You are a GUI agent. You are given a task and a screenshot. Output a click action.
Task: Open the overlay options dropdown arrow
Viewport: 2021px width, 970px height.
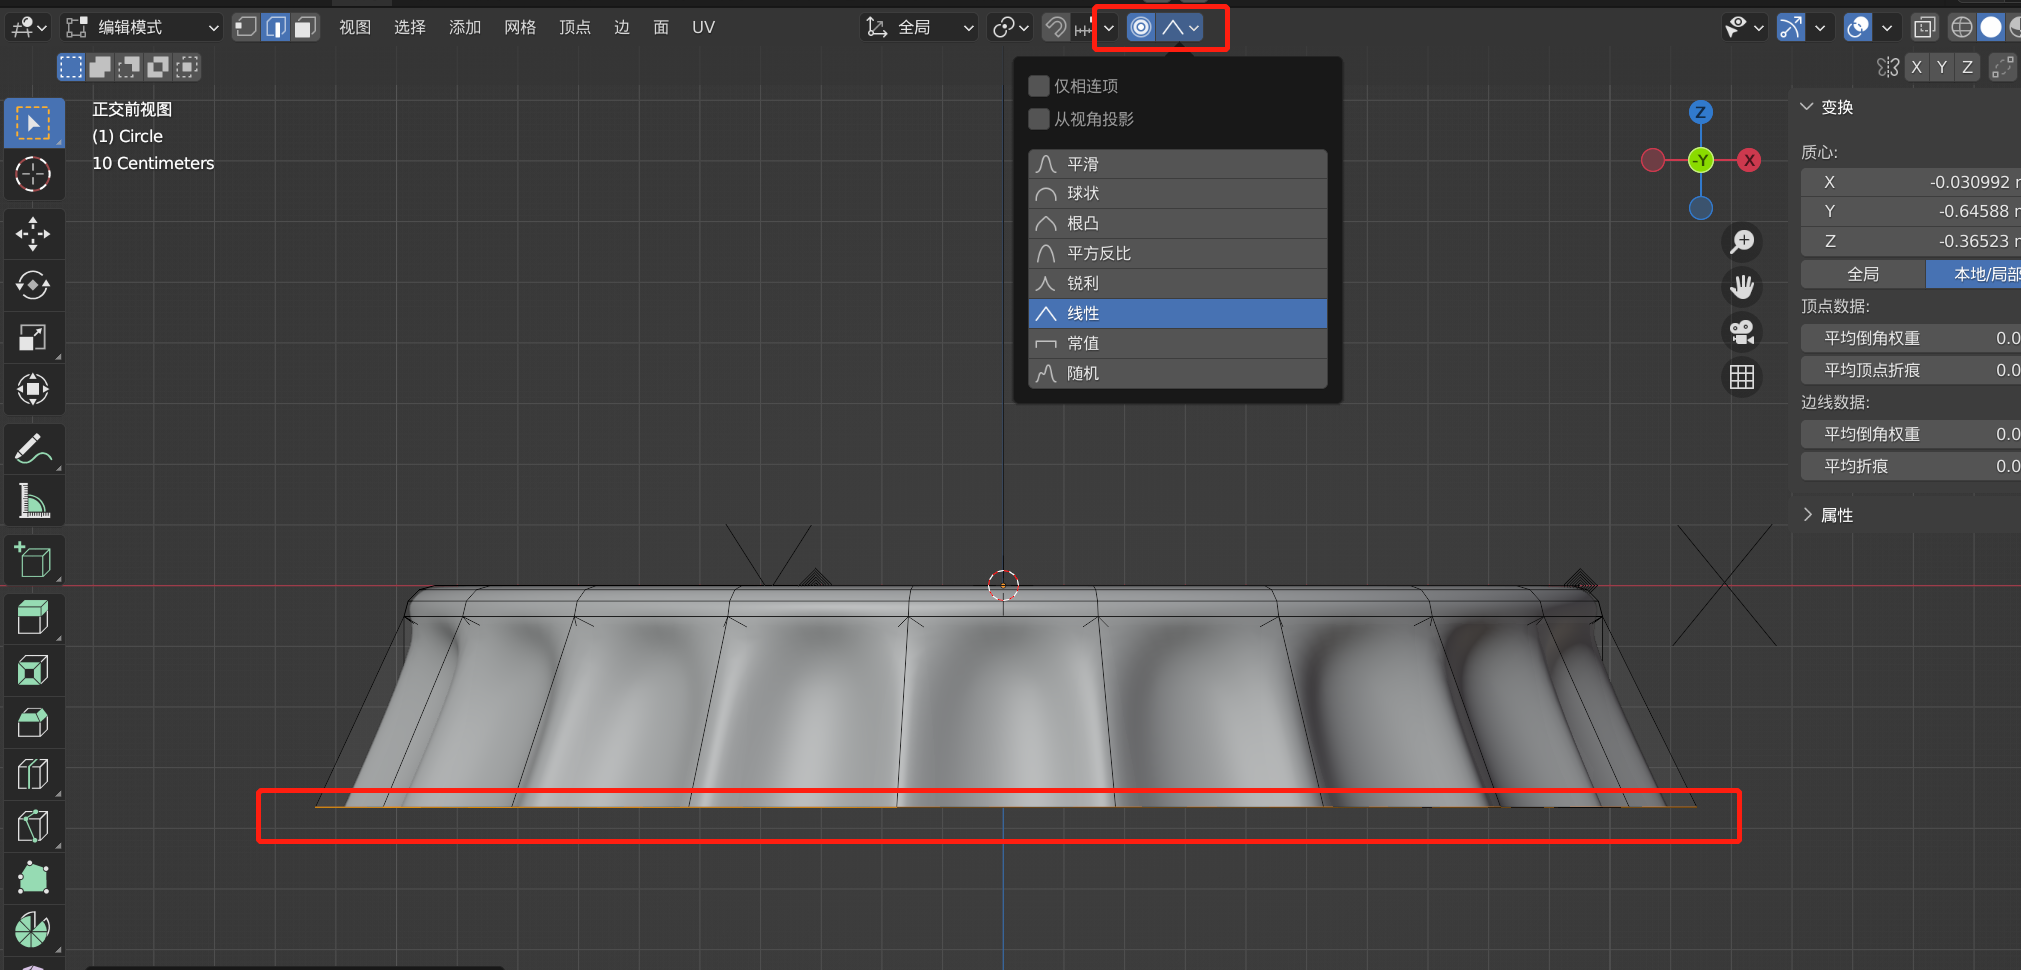click(1886, 27)
